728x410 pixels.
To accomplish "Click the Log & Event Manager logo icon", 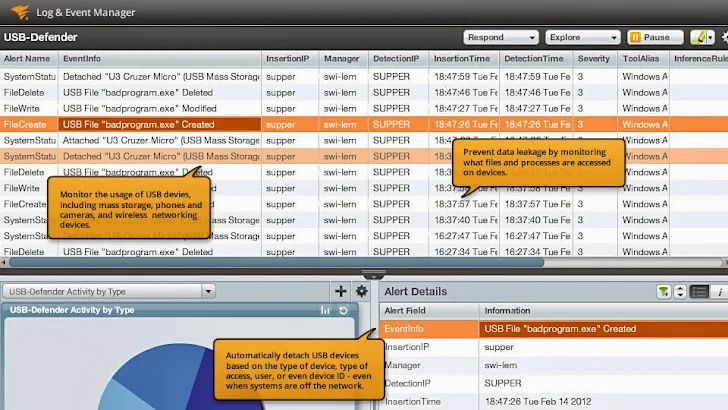I will [20, 12].
